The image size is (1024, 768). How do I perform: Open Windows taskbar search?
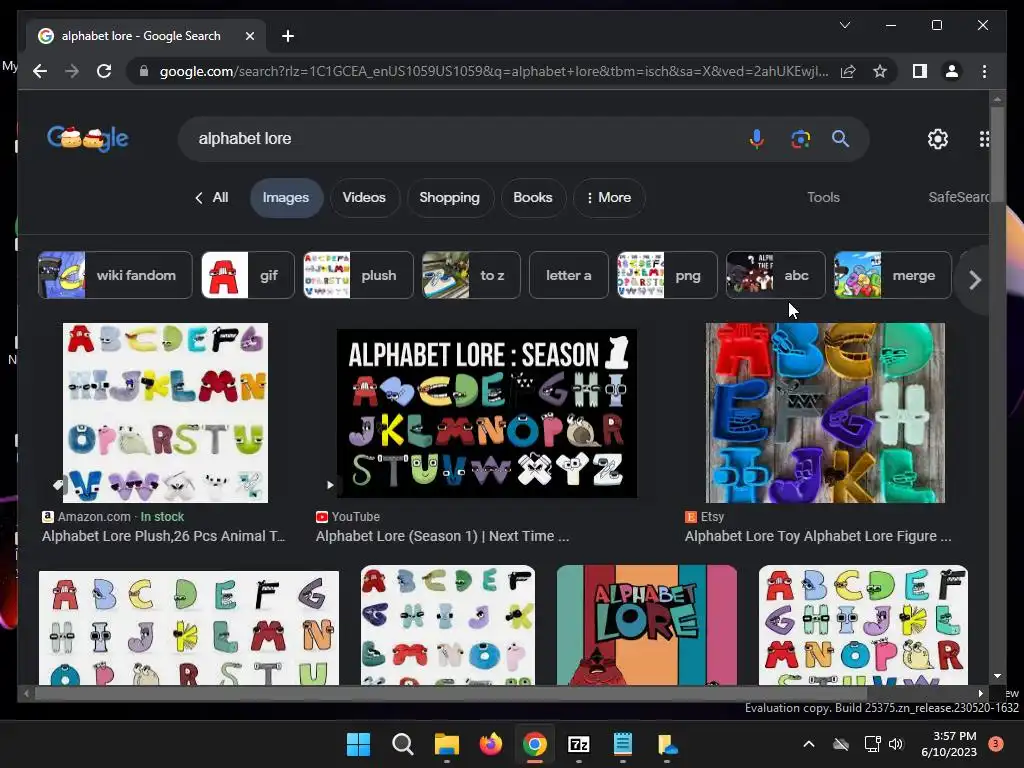click(402, 744)
